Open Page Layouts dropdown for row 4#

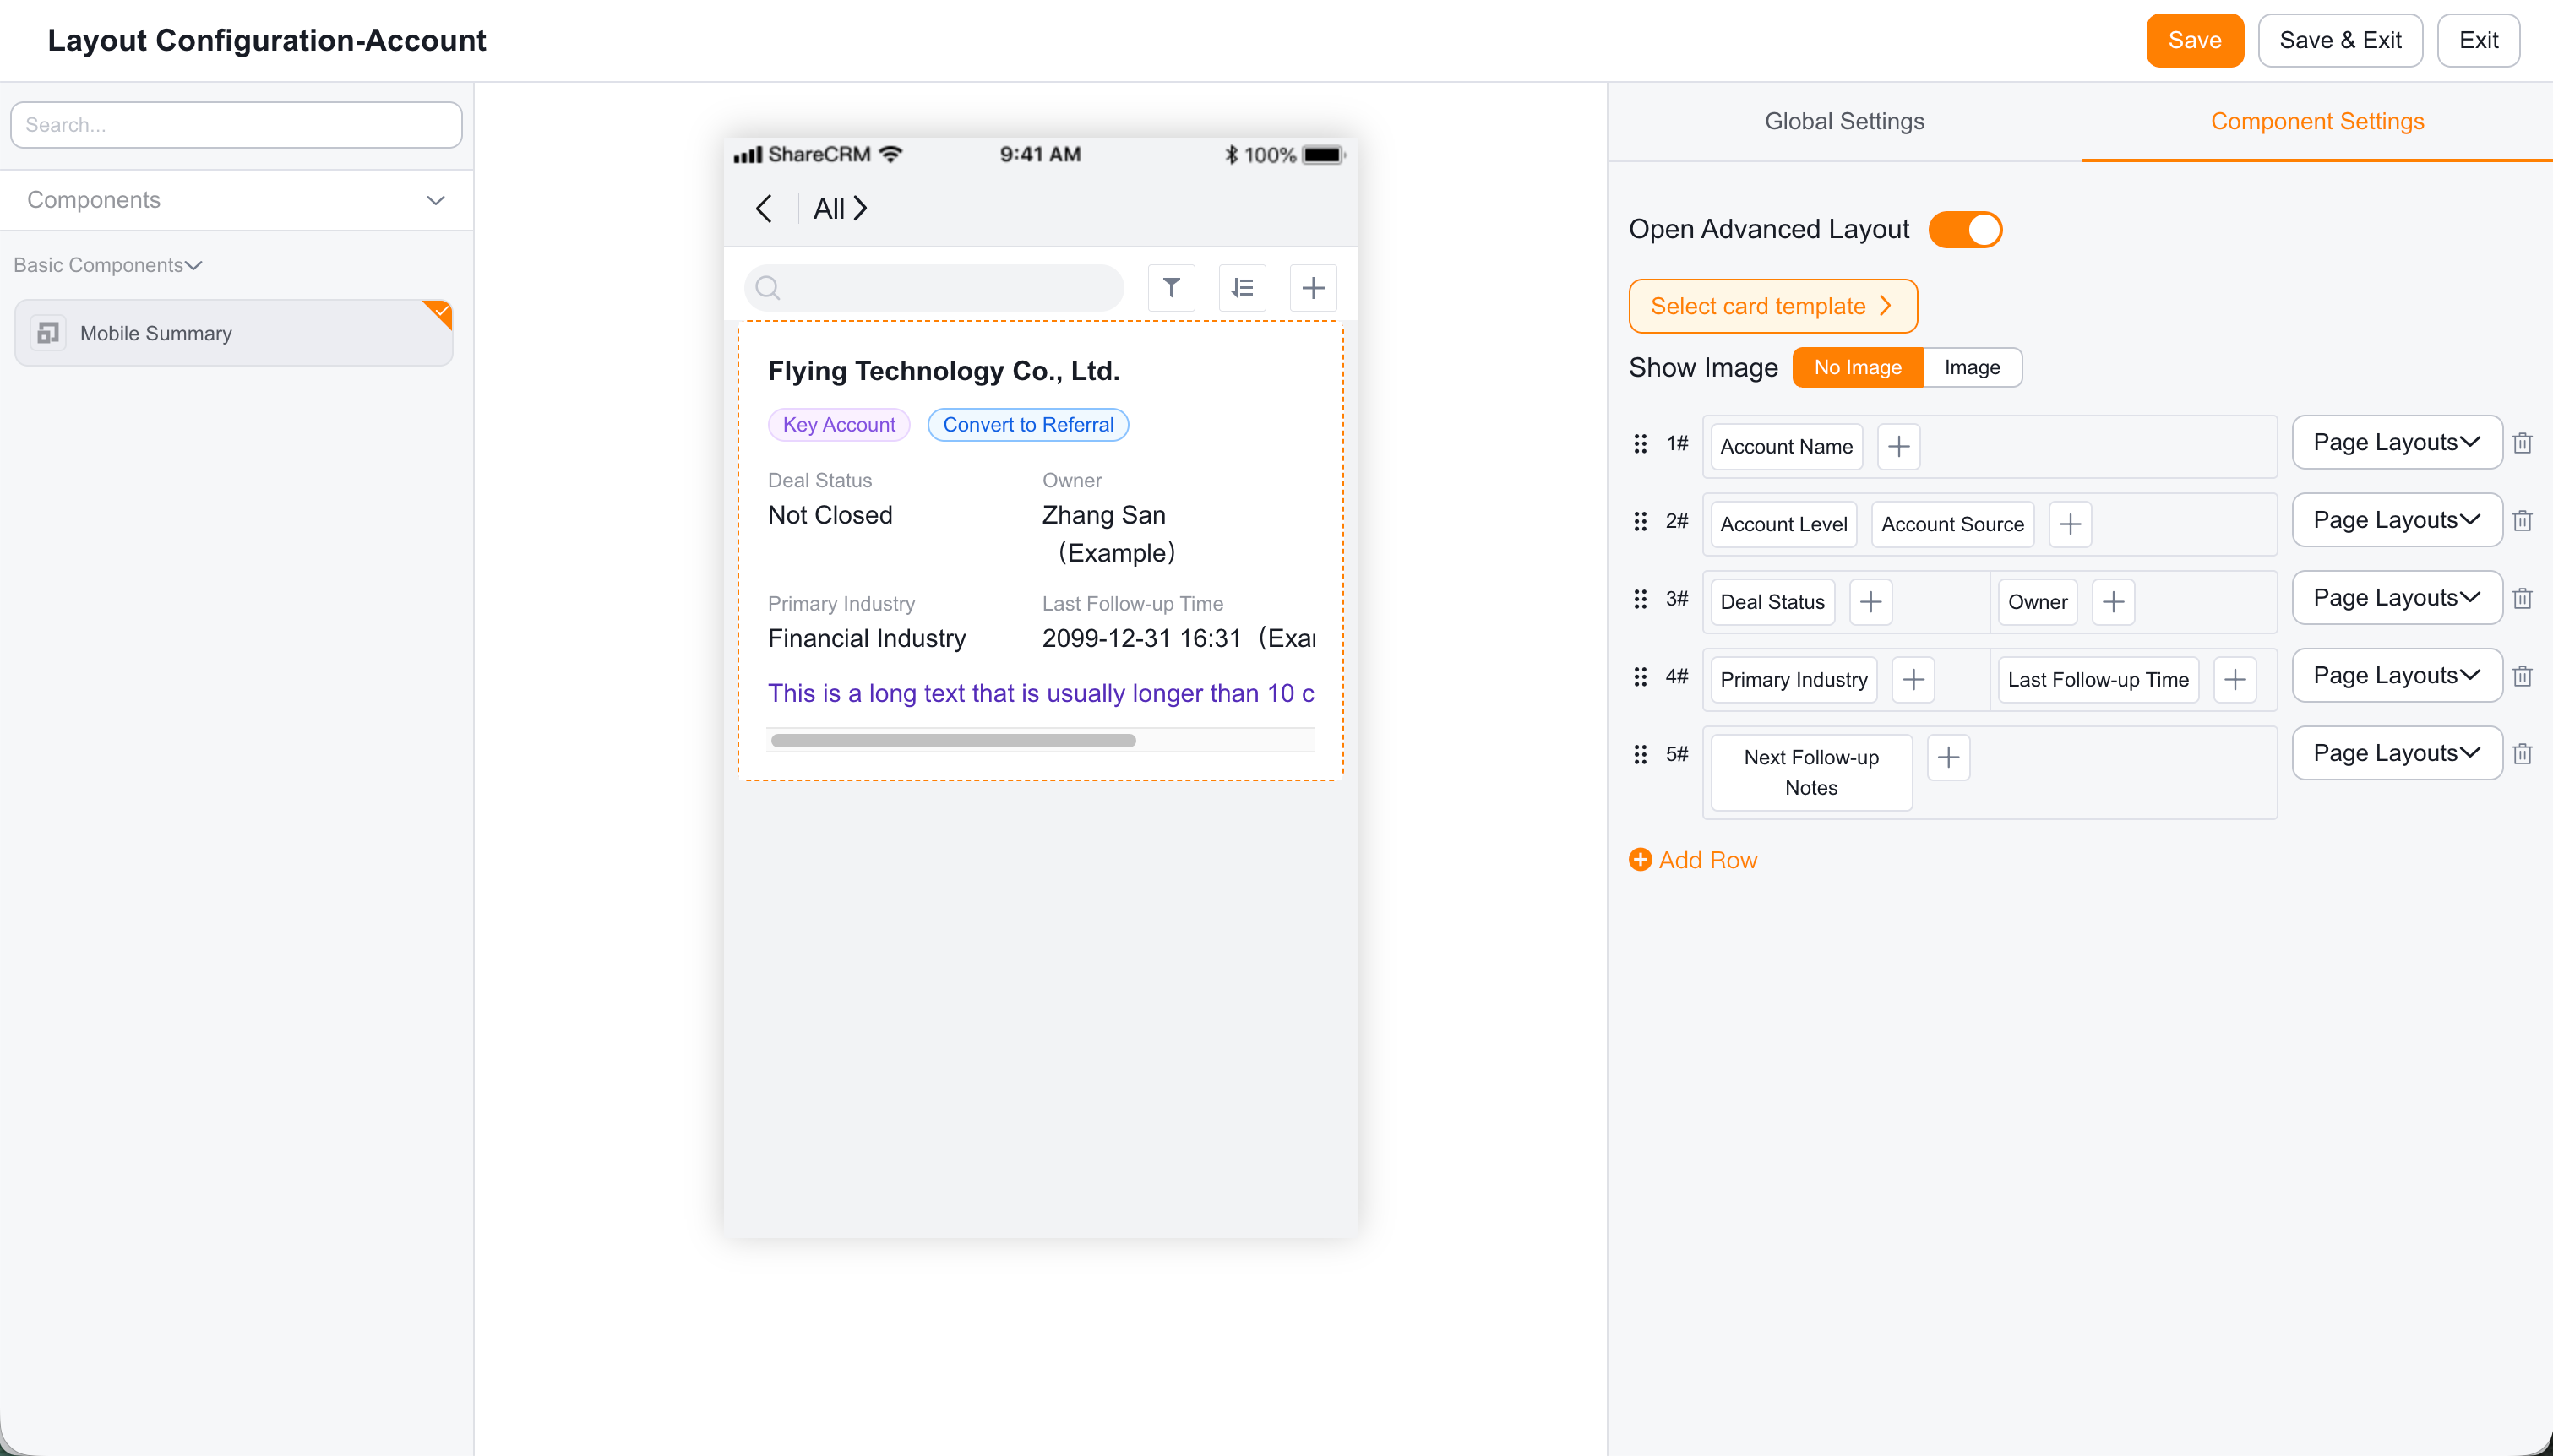pyautogui.click(x=2396, y=676)
